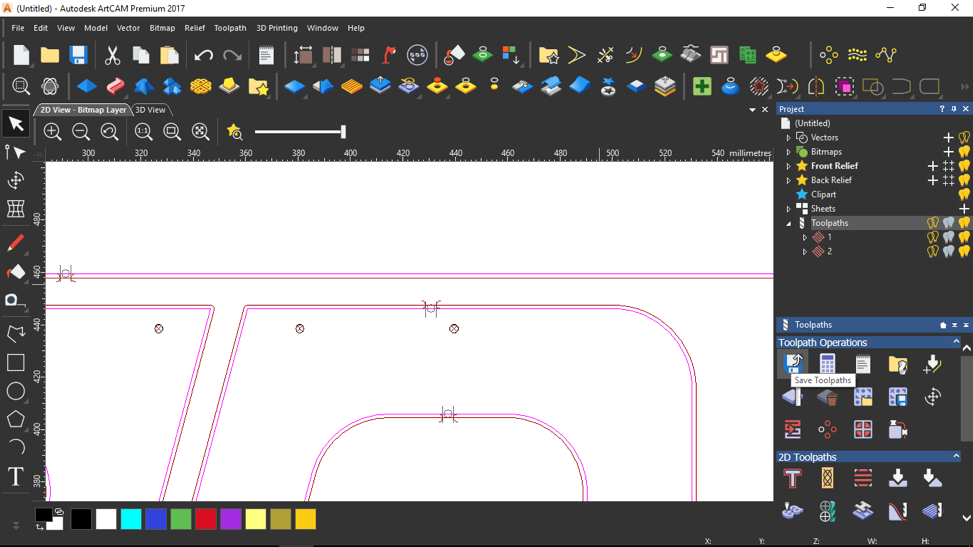Expand the Front Relief tree node
The width and height of the screenshot is (973, 547).
pos(789,166)
